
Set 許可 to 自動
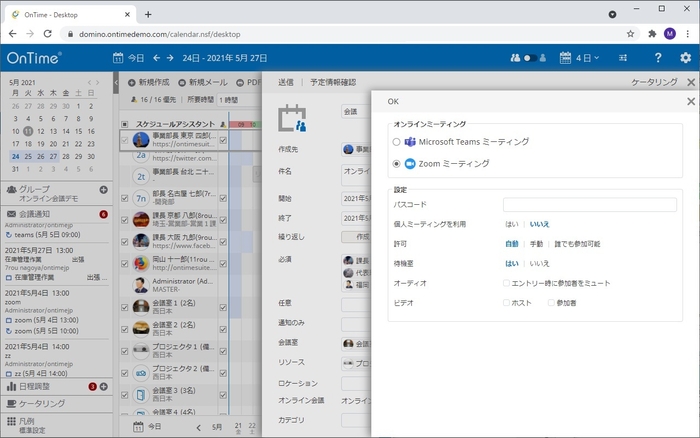coord(512,244)
